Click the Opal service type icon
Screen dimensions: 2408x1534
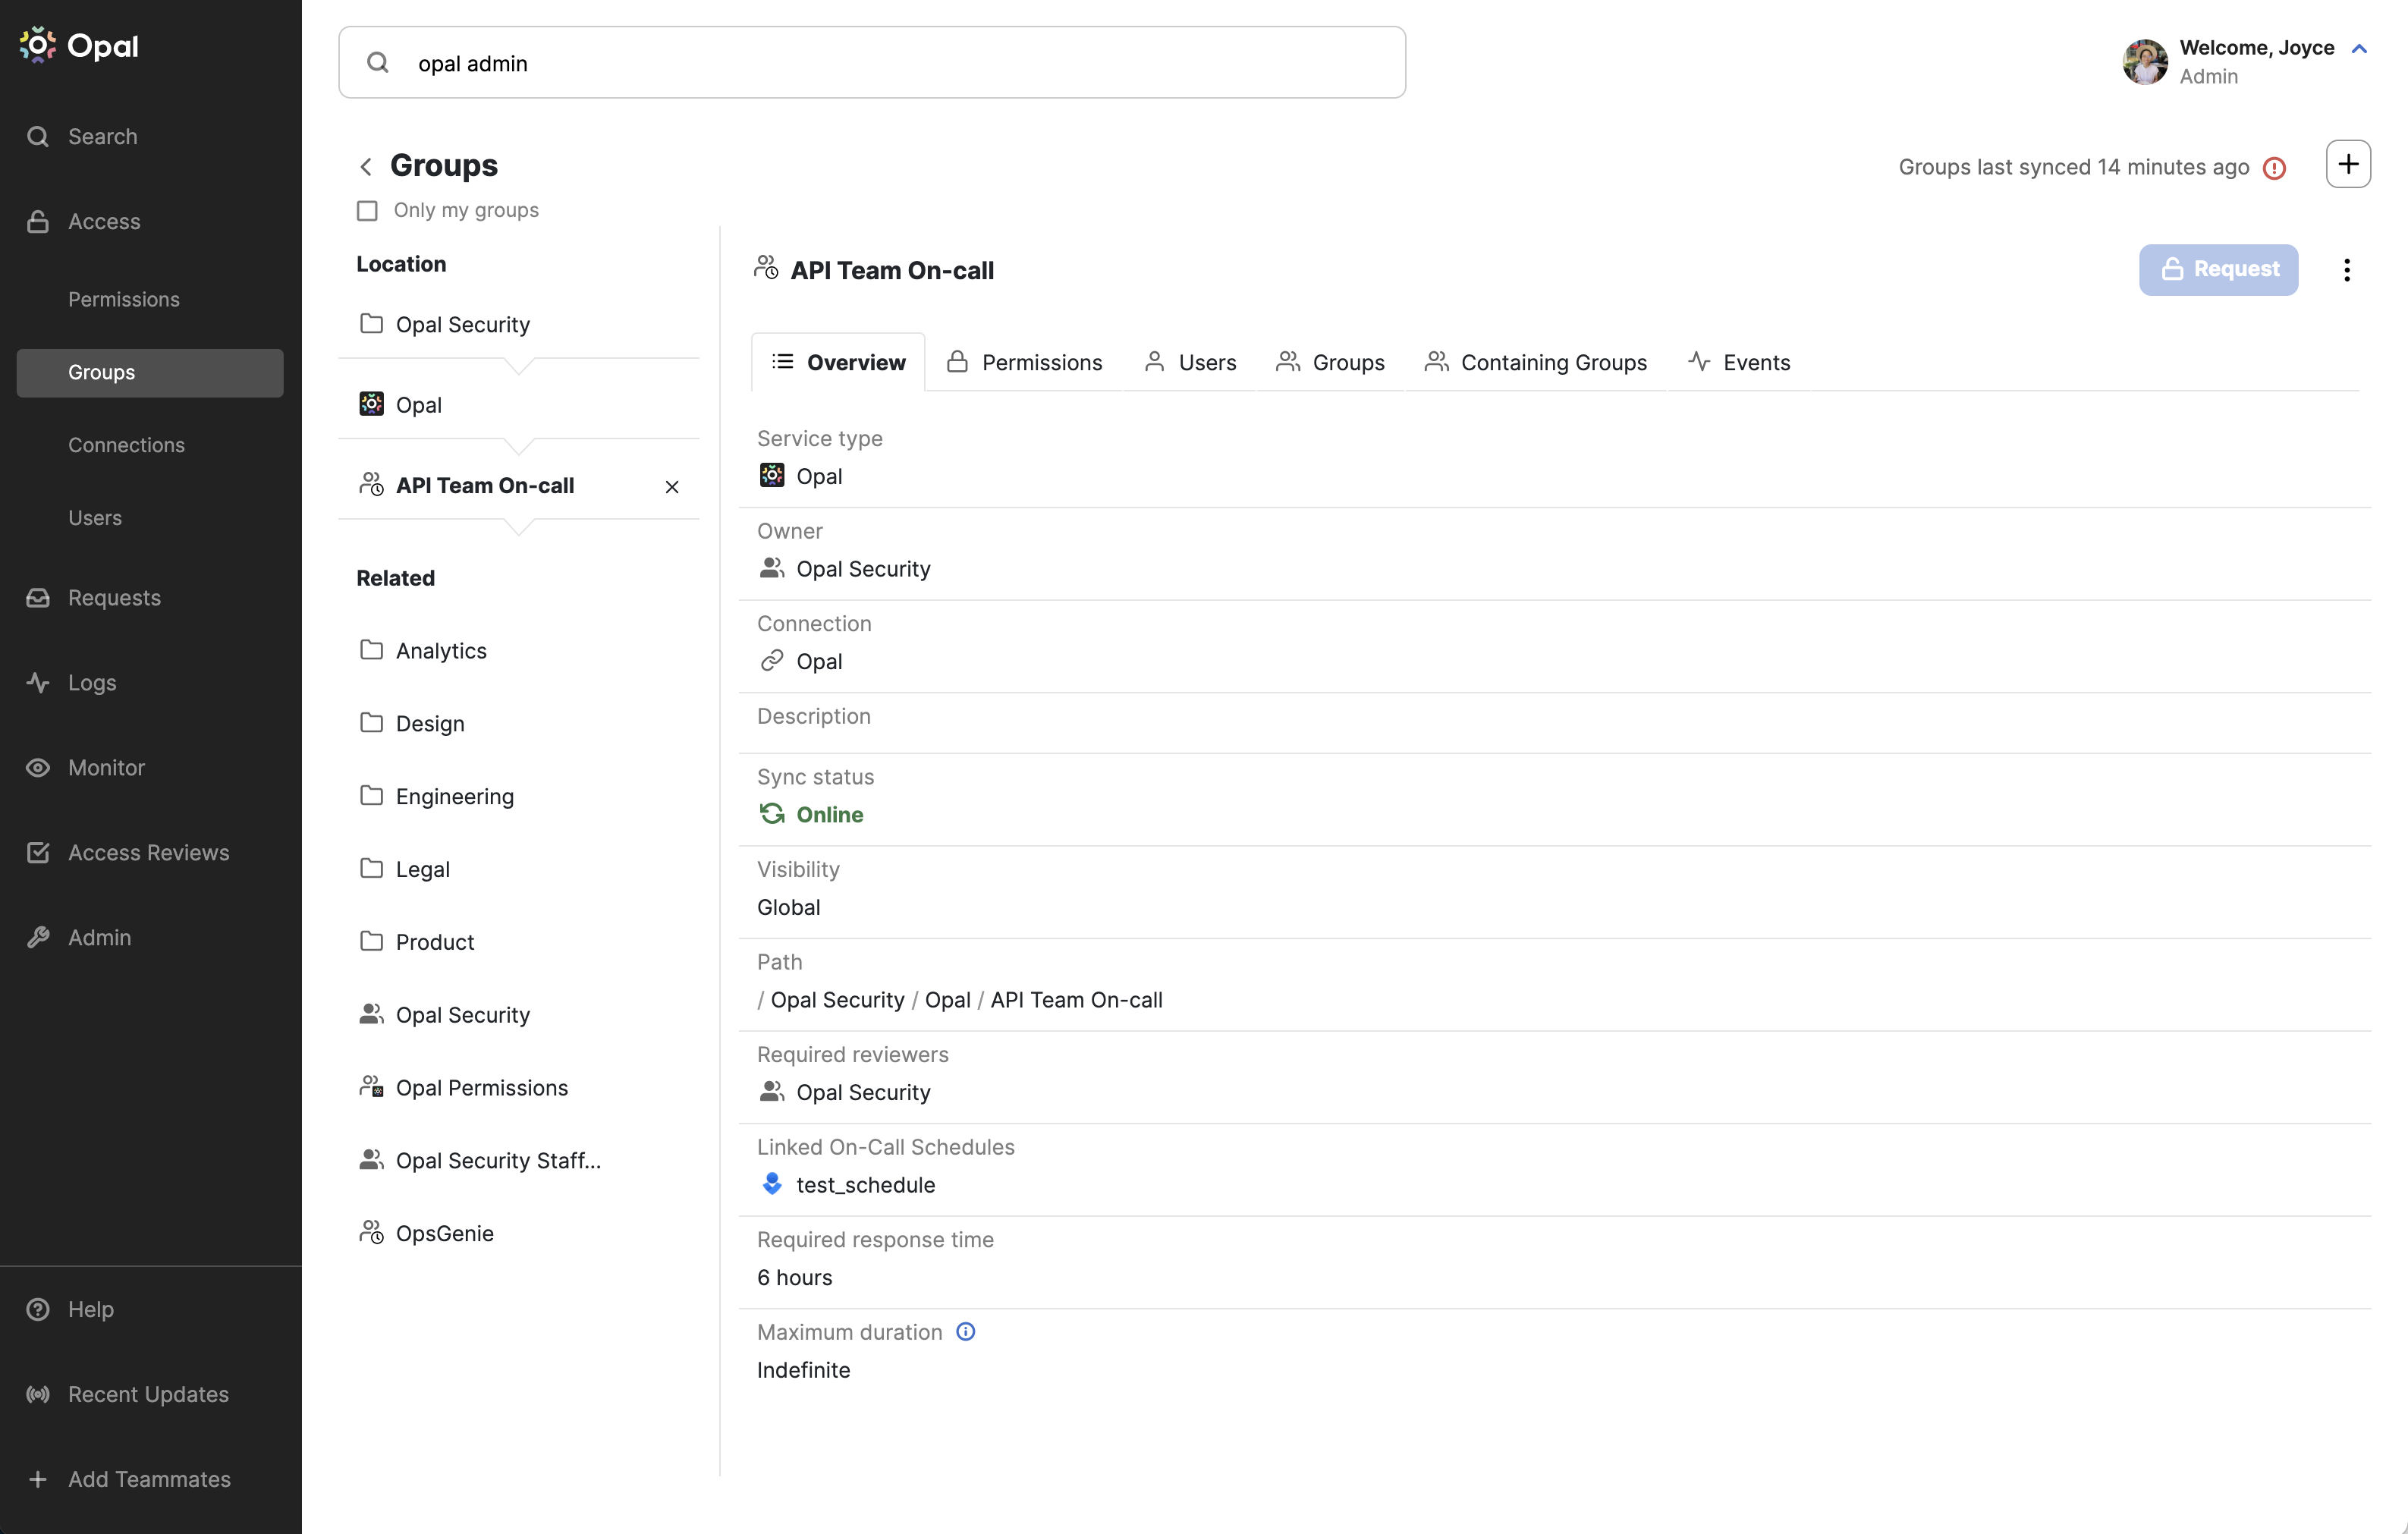click(772, 476)
